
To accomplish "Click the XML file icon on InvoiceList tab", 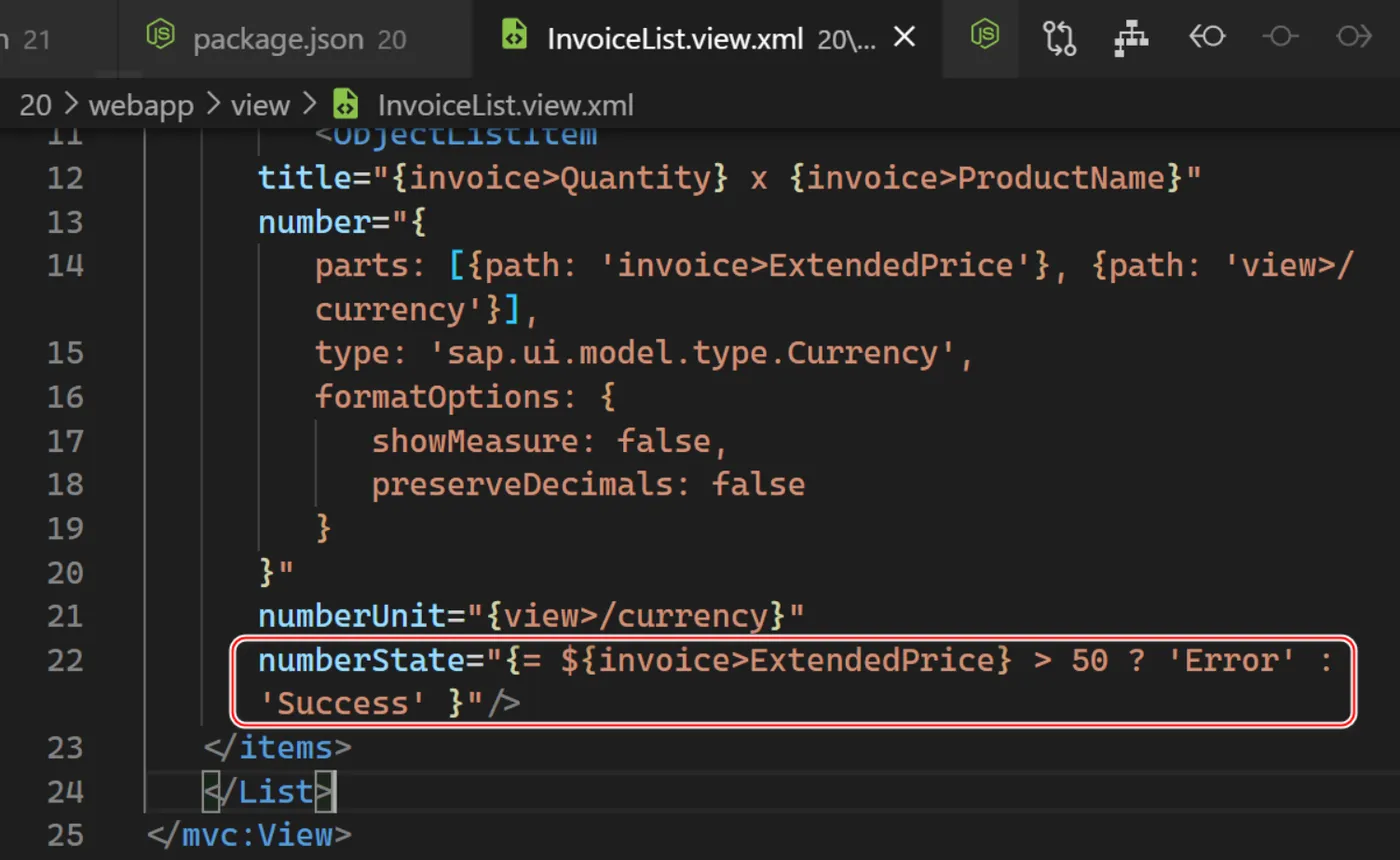I will pos(514,37).
